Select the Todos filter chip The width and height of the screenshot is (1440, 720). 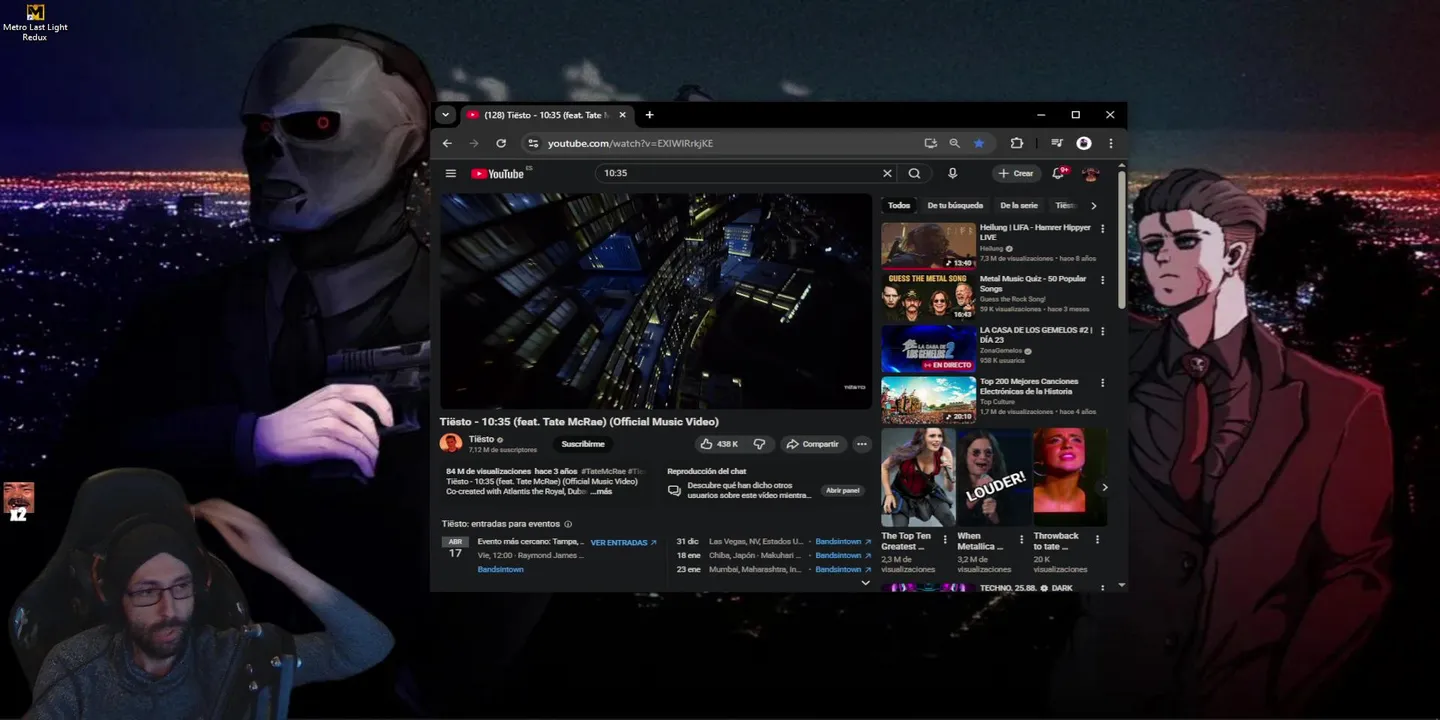pyautogui.click(x=899, y=205)
